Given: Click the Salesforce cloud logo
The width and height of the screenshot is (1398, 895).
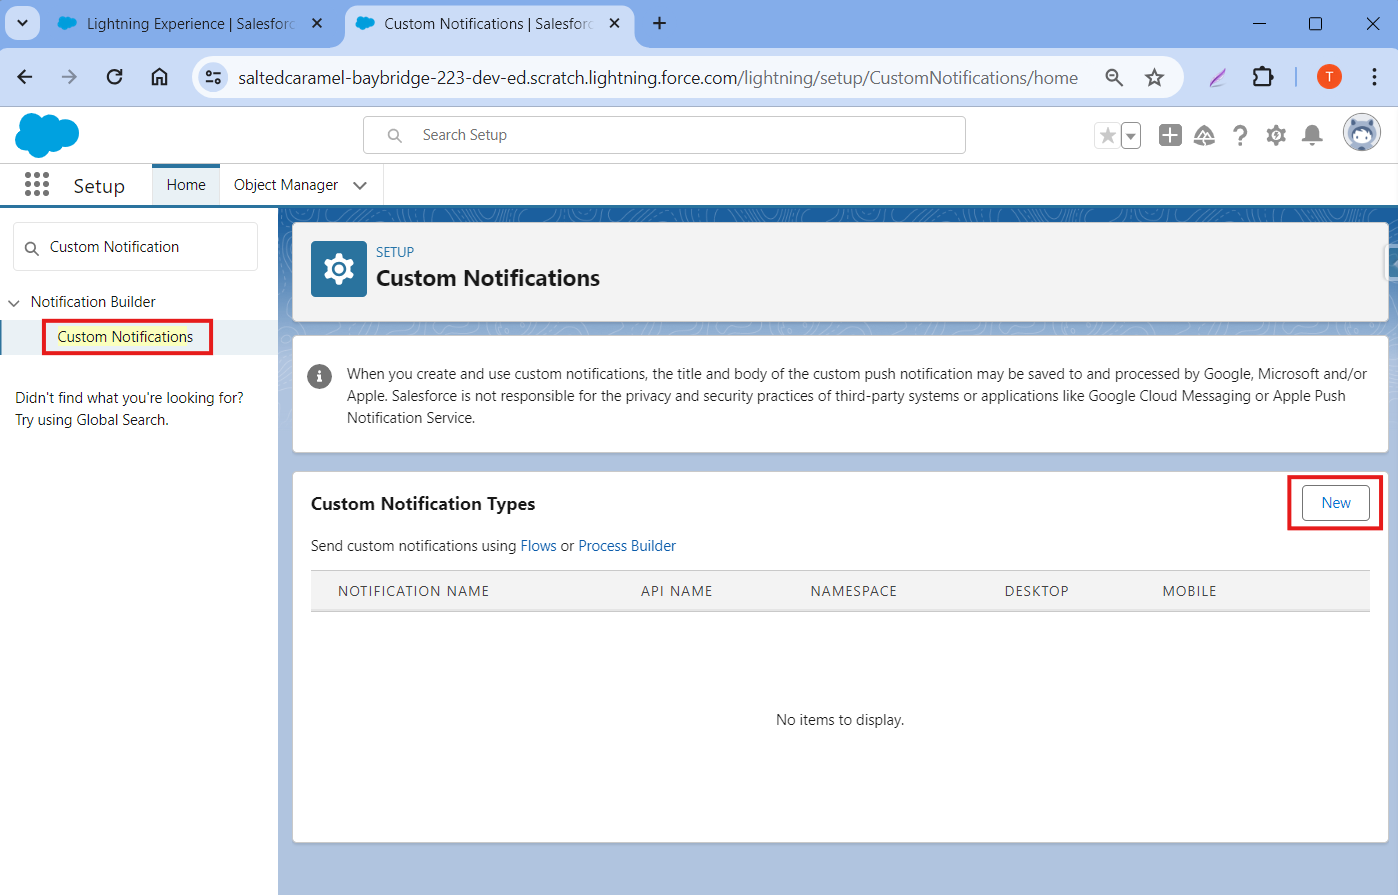Looking at the screenshot, I should [x=47, y=135].
